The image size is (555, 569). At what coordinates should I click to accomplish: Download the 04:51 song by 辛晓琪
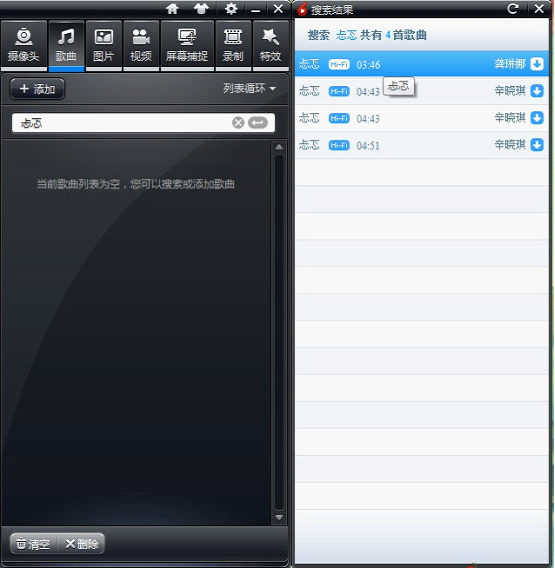click(537, 145)
